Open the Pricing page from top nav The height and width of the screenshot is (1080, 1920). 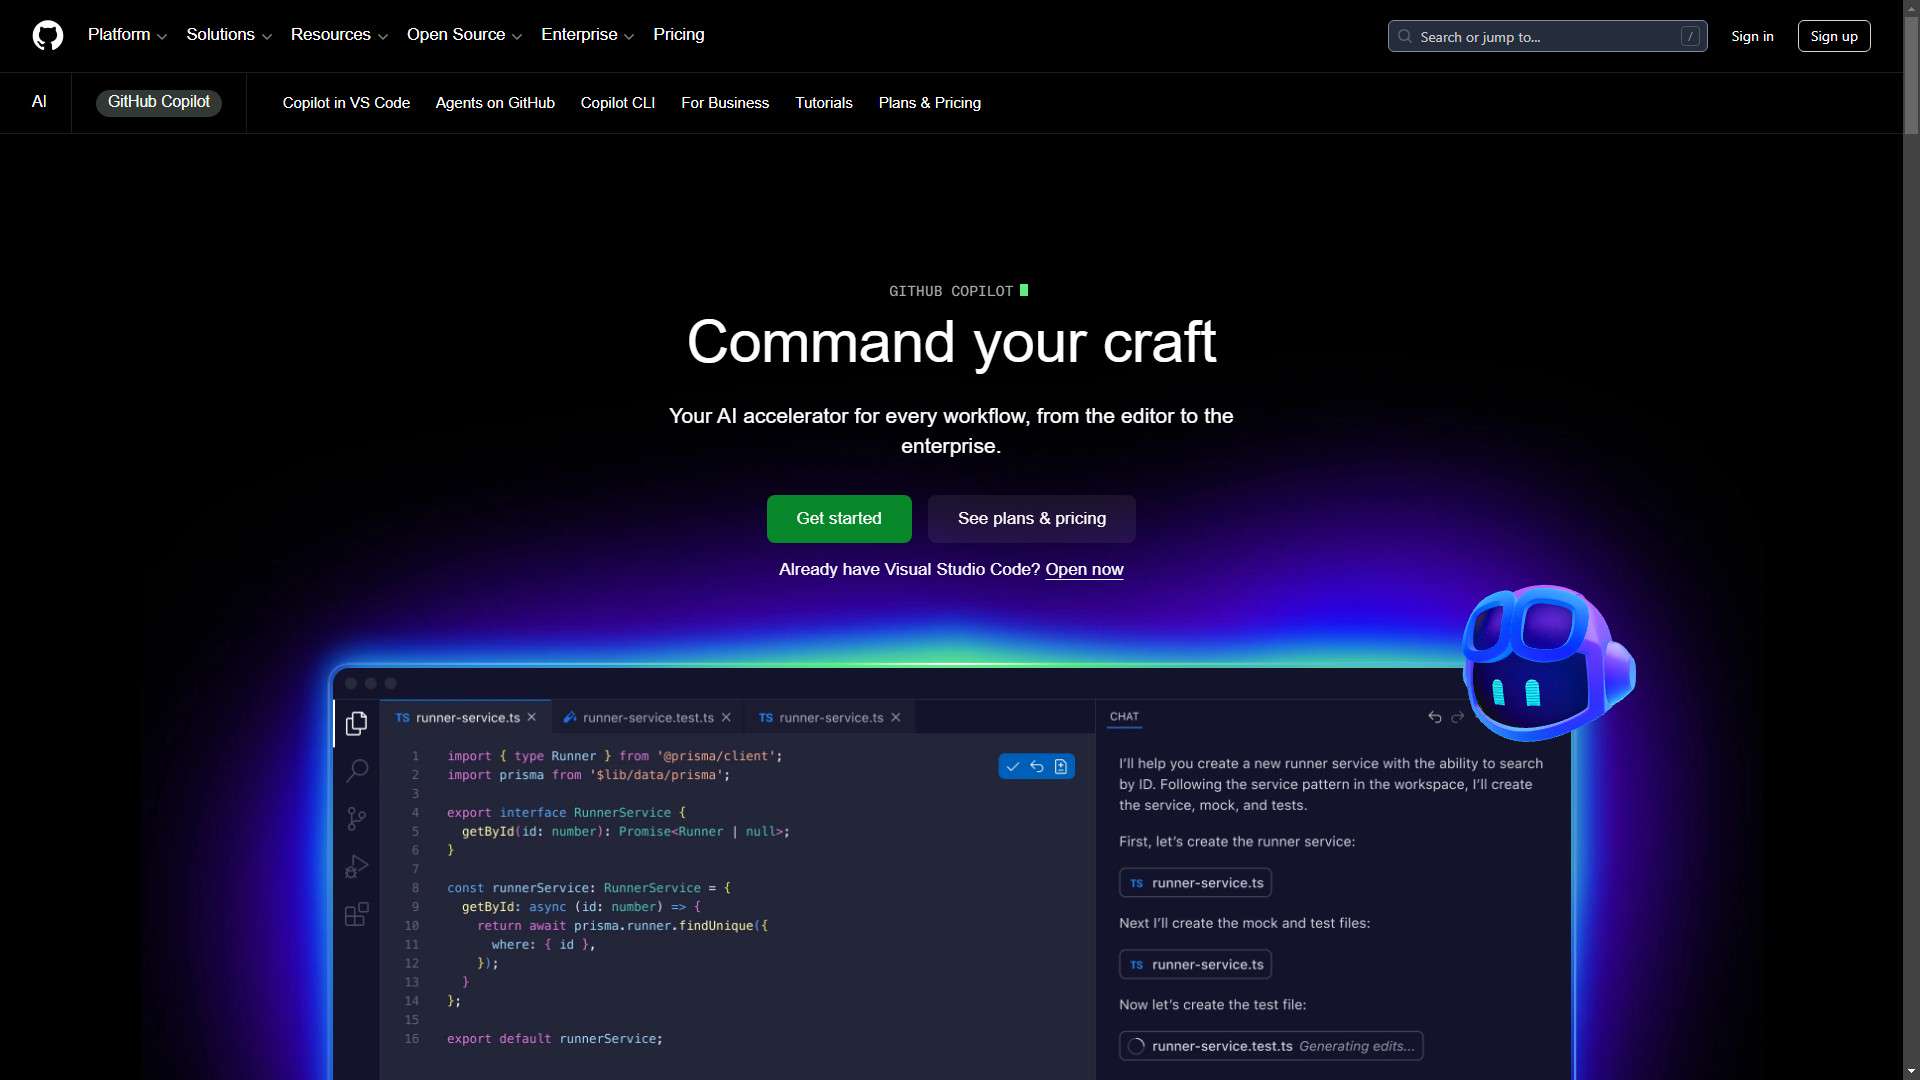tap(679, 35)
